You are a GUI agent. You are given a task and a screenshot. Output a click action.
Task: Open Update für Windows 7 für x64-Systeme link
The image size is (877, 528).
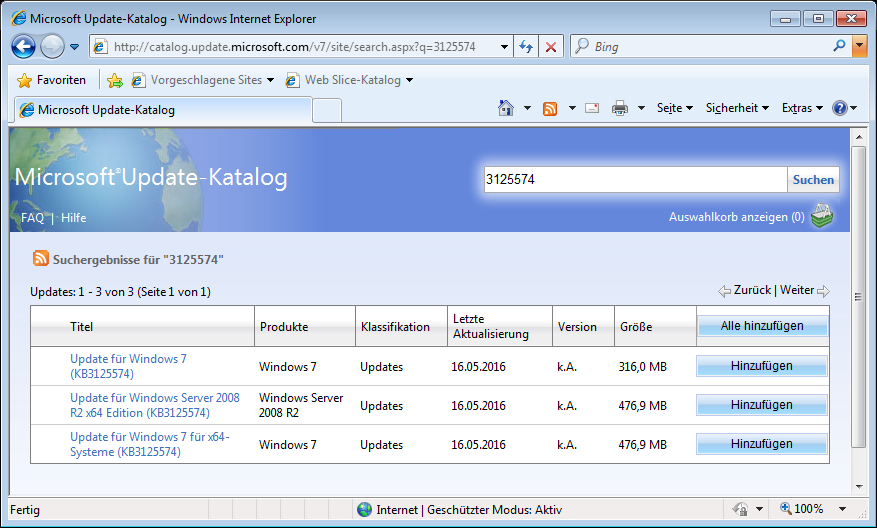[x=150, y=444]
